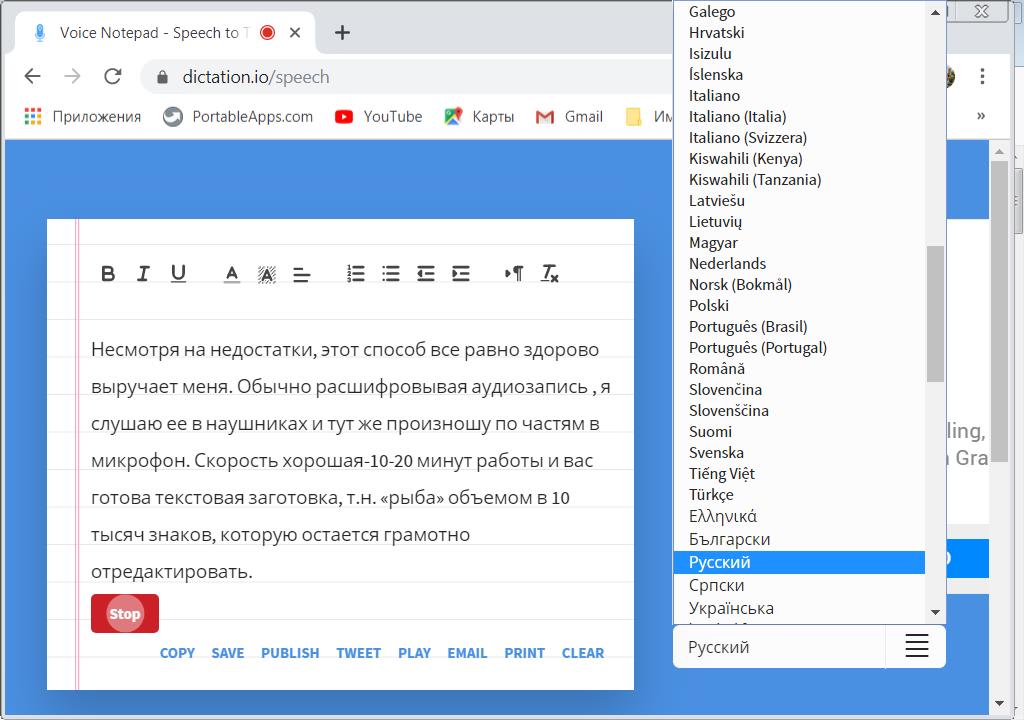The width and height of the screenshot is (1024, 720).
Task: Click CLEAR to erase the note
Action: click(583, 652)
